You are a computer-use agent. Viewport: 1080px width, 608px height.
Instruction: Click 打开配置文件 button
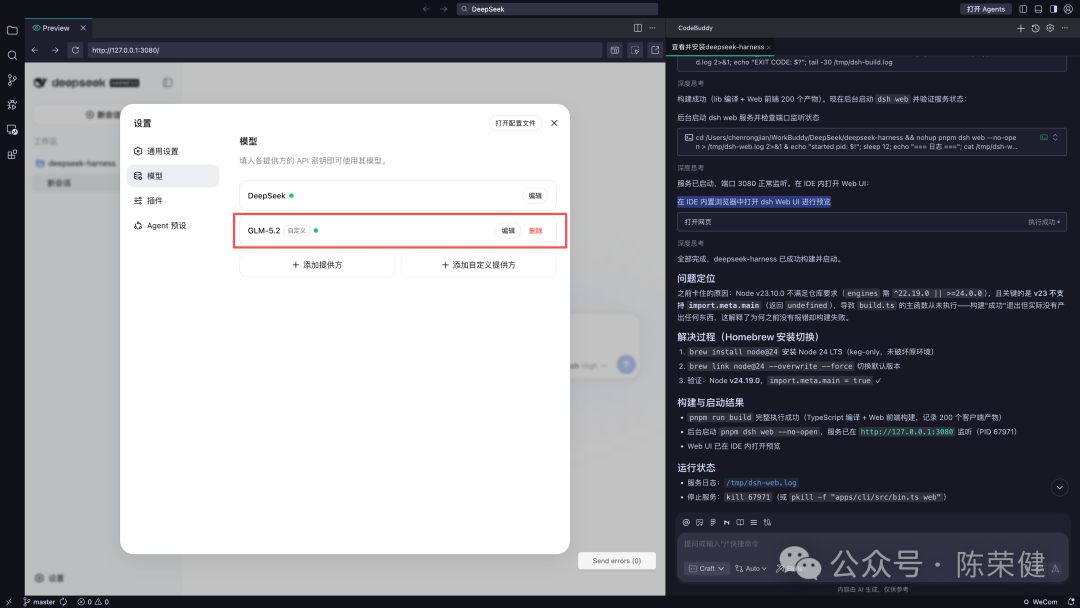pyautogui.click(x=515, y=123)
